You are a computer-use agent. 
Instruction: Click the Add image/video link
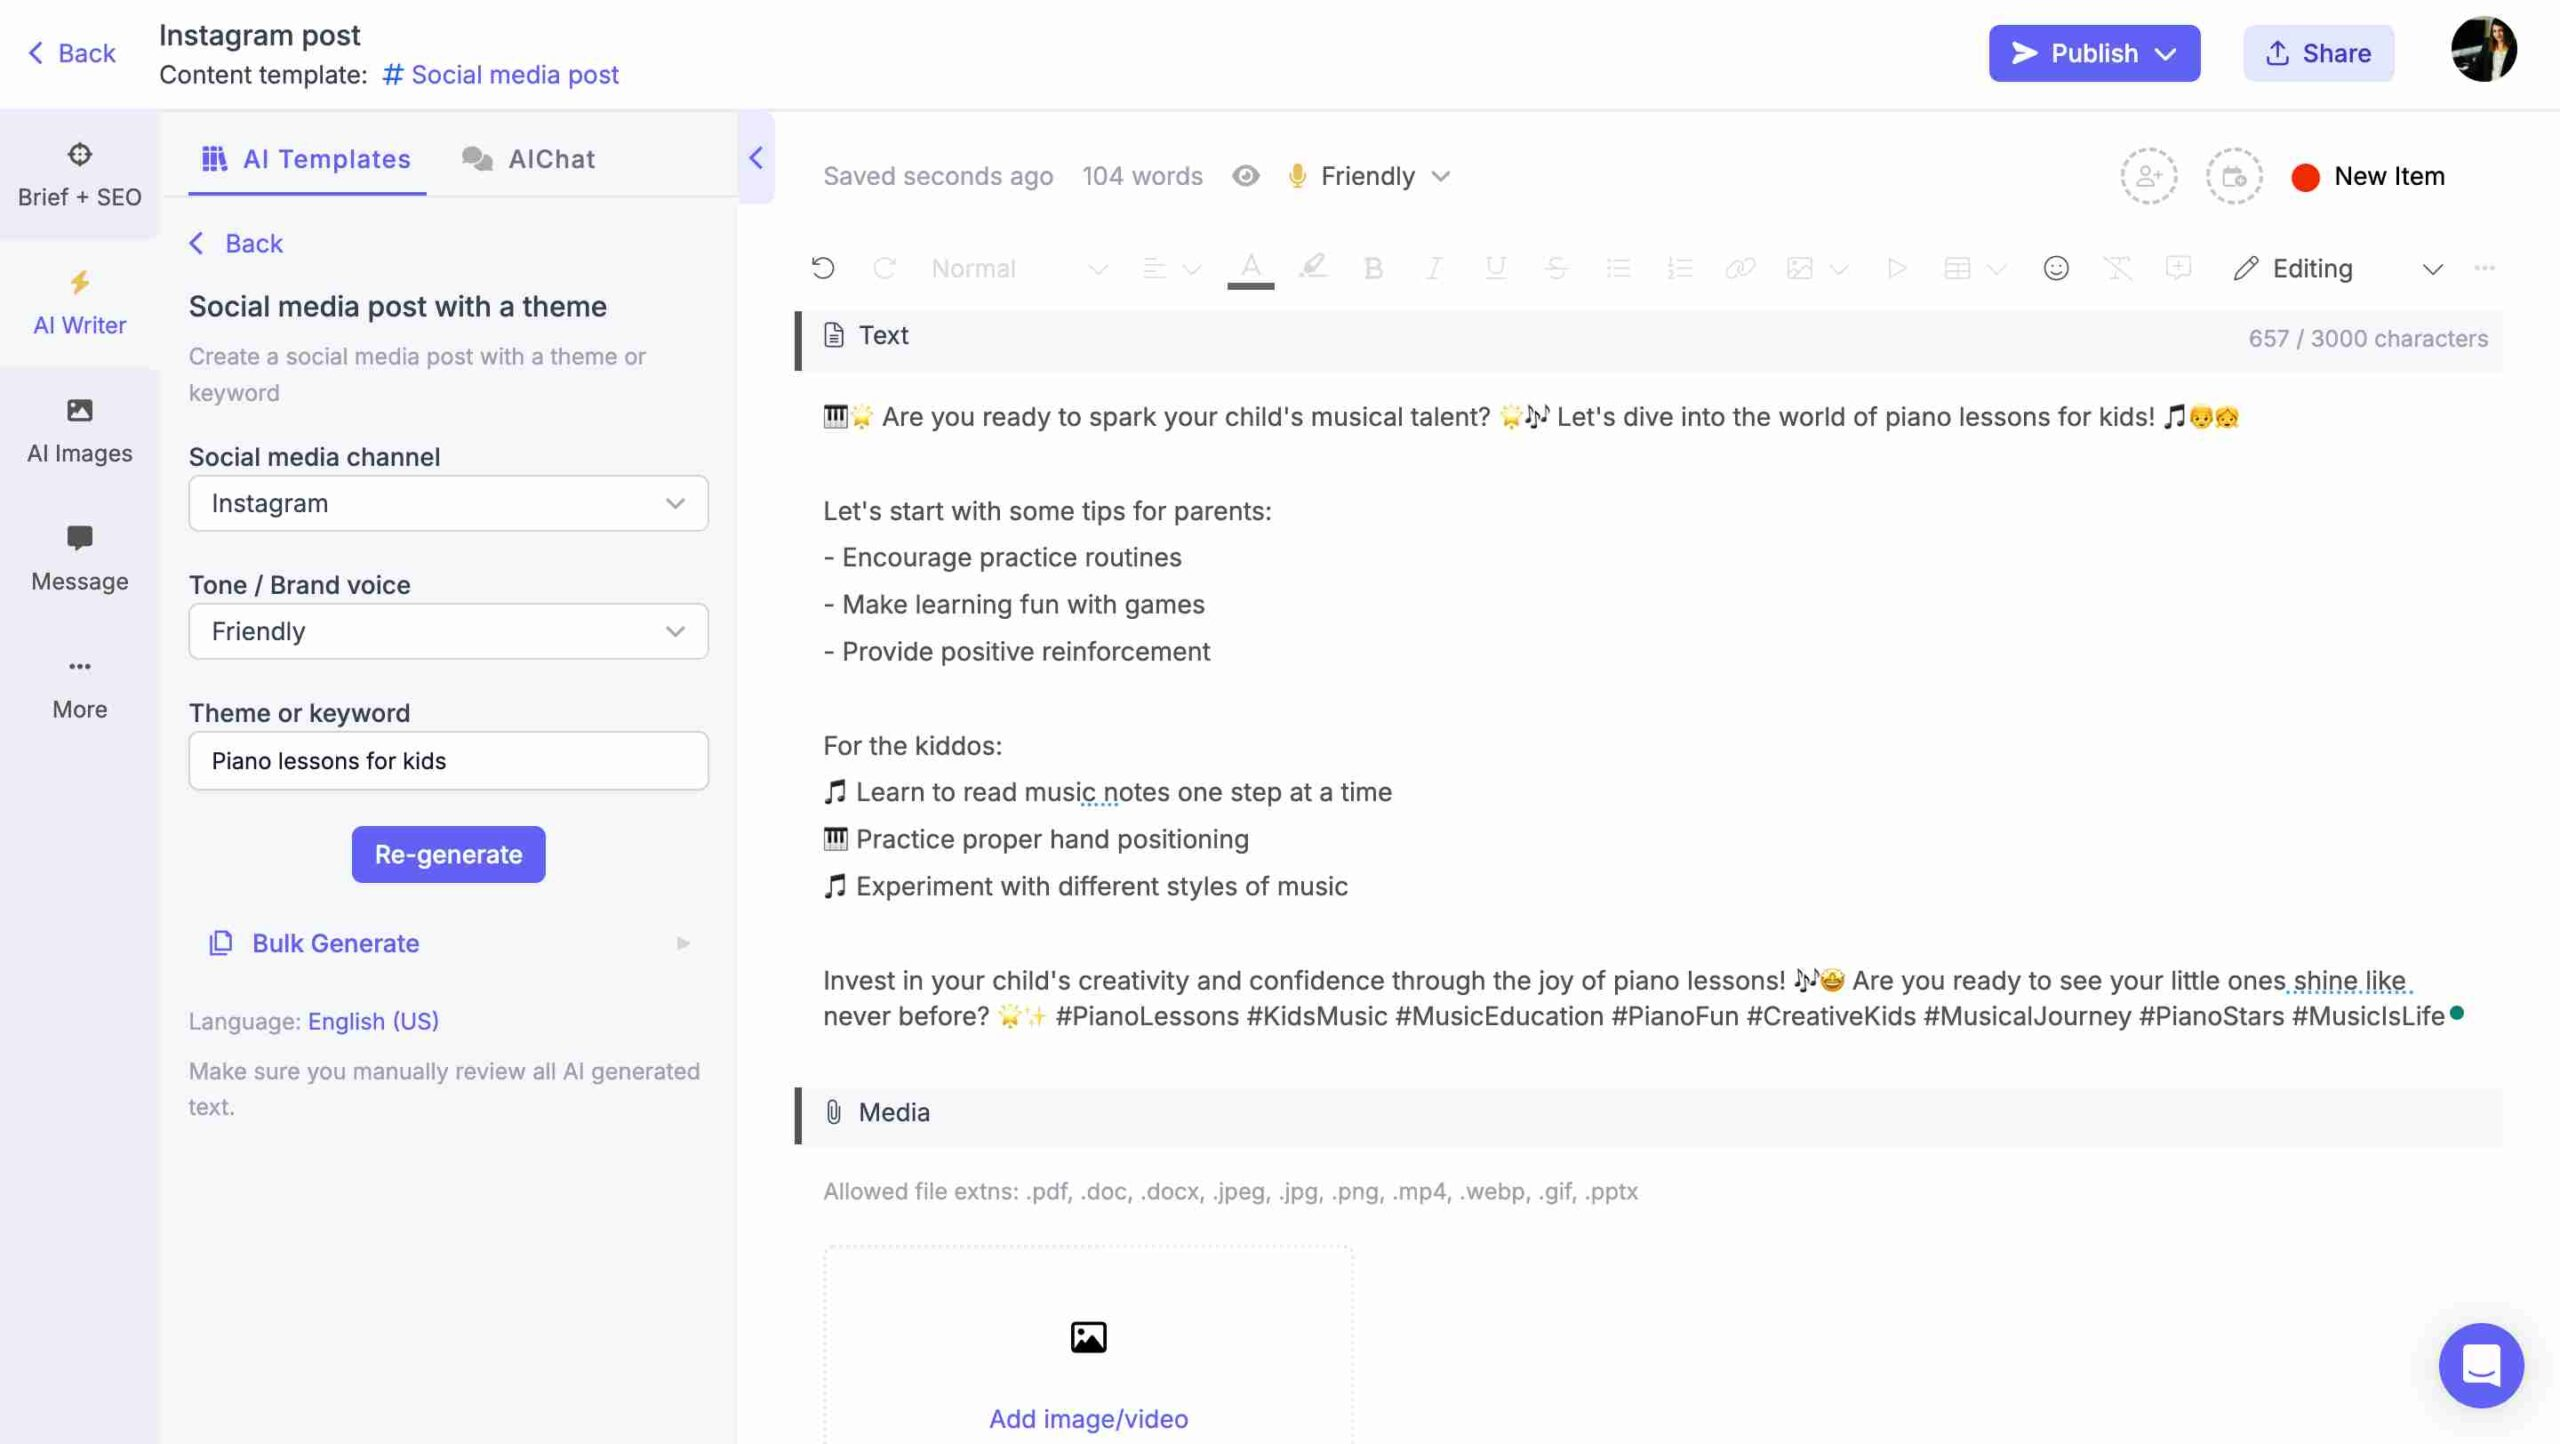click(1087, 1418)
